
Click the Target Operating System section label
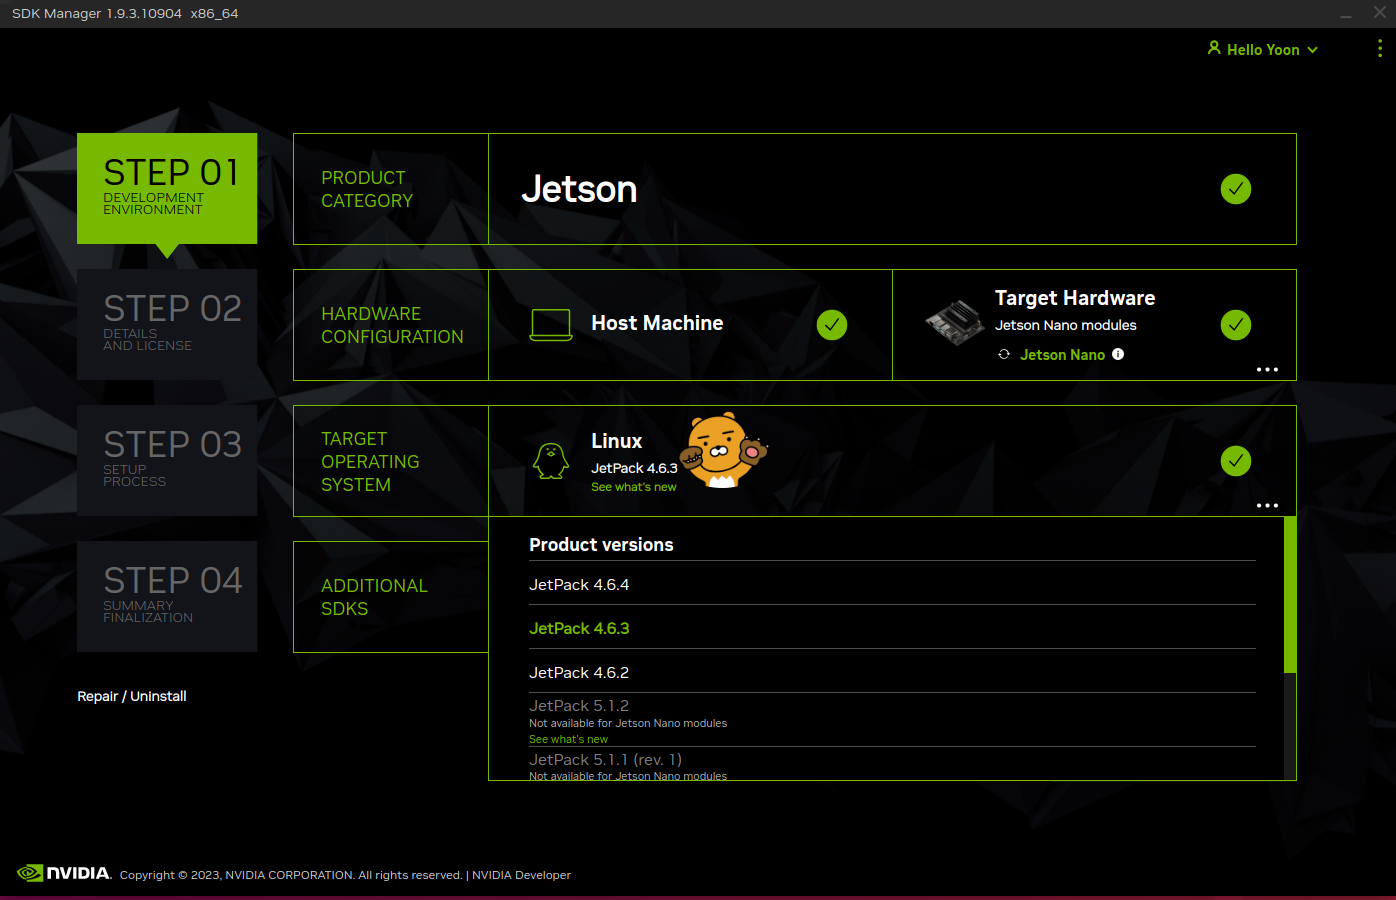[370, 461]
